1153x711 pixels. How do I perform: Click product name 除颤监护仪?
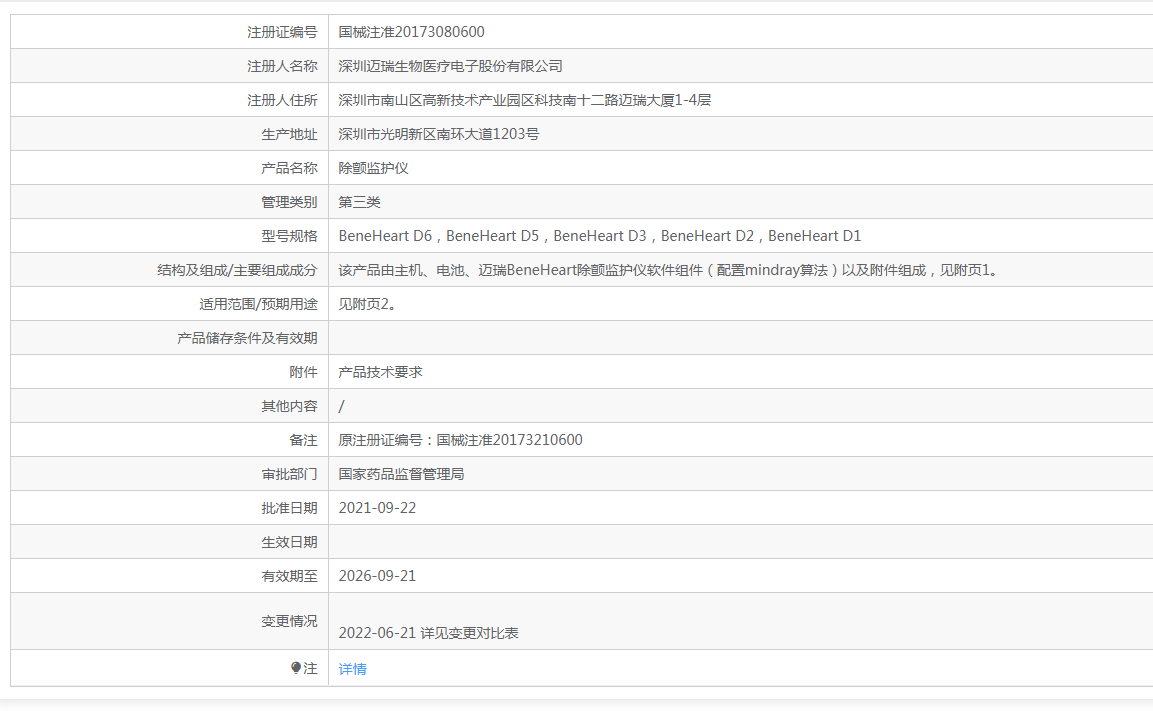(x=374, y=168)
